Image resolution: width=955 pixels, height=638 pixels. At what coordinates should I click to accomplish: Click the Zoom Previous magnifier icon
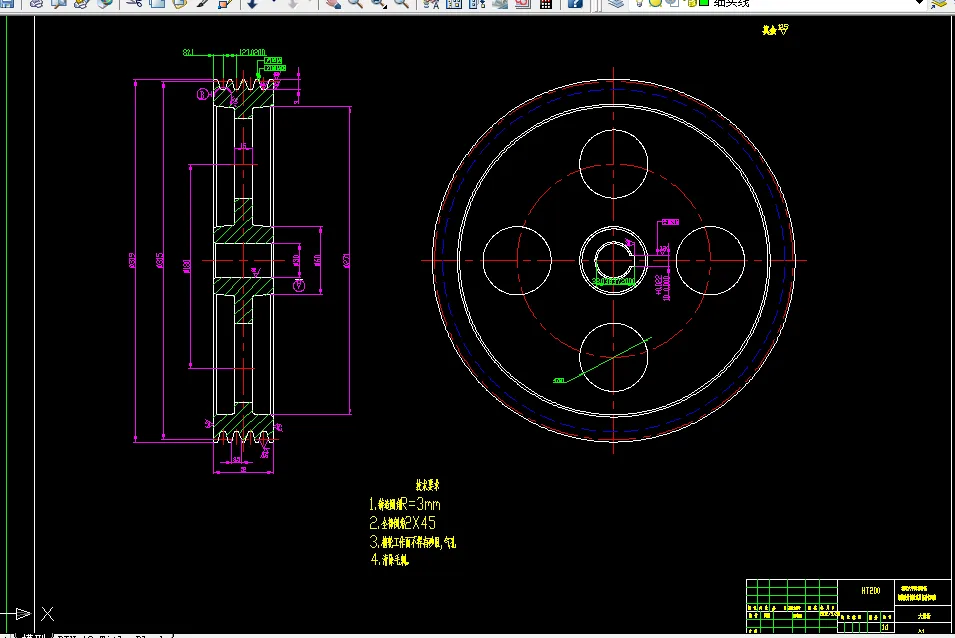[401, 4]
